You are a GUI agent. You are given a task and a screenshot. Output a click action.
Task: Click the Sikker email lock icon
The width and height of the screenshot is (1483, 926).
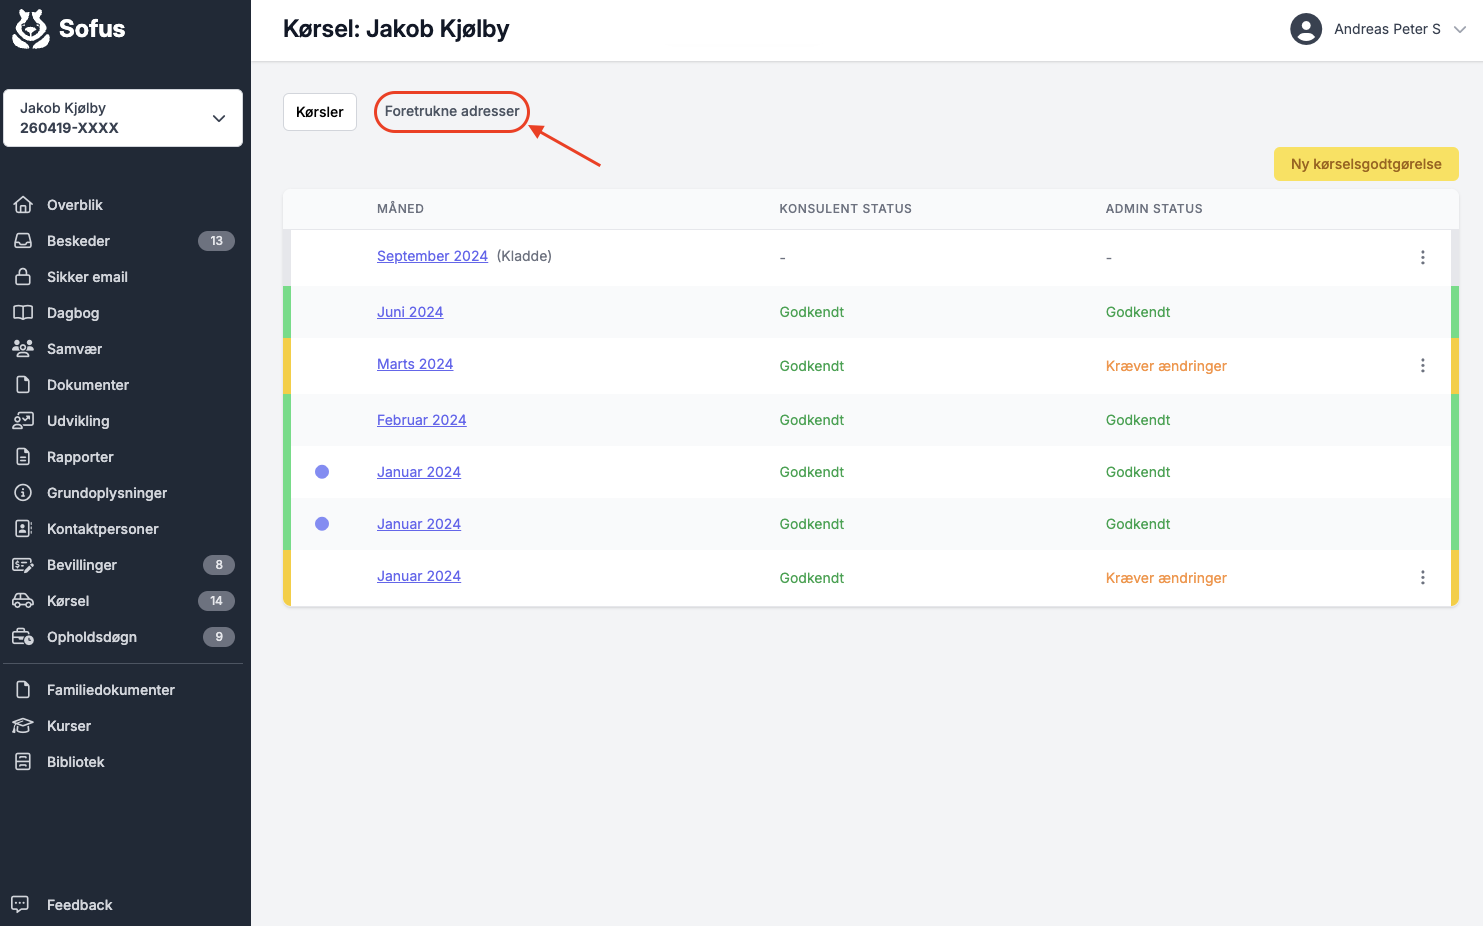(x=23, y=277)
